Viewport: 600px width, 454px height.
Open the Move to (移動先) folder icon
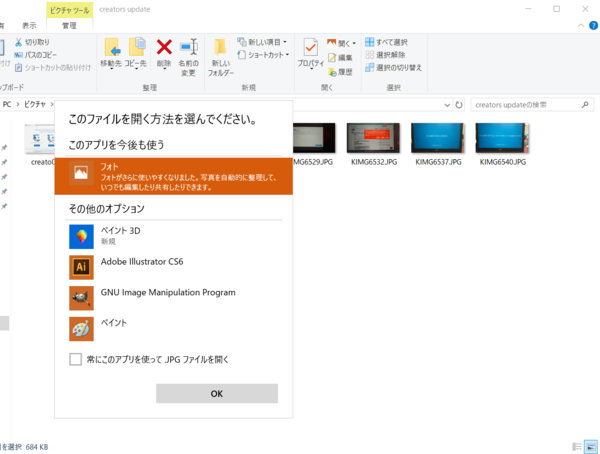point(111,47)
